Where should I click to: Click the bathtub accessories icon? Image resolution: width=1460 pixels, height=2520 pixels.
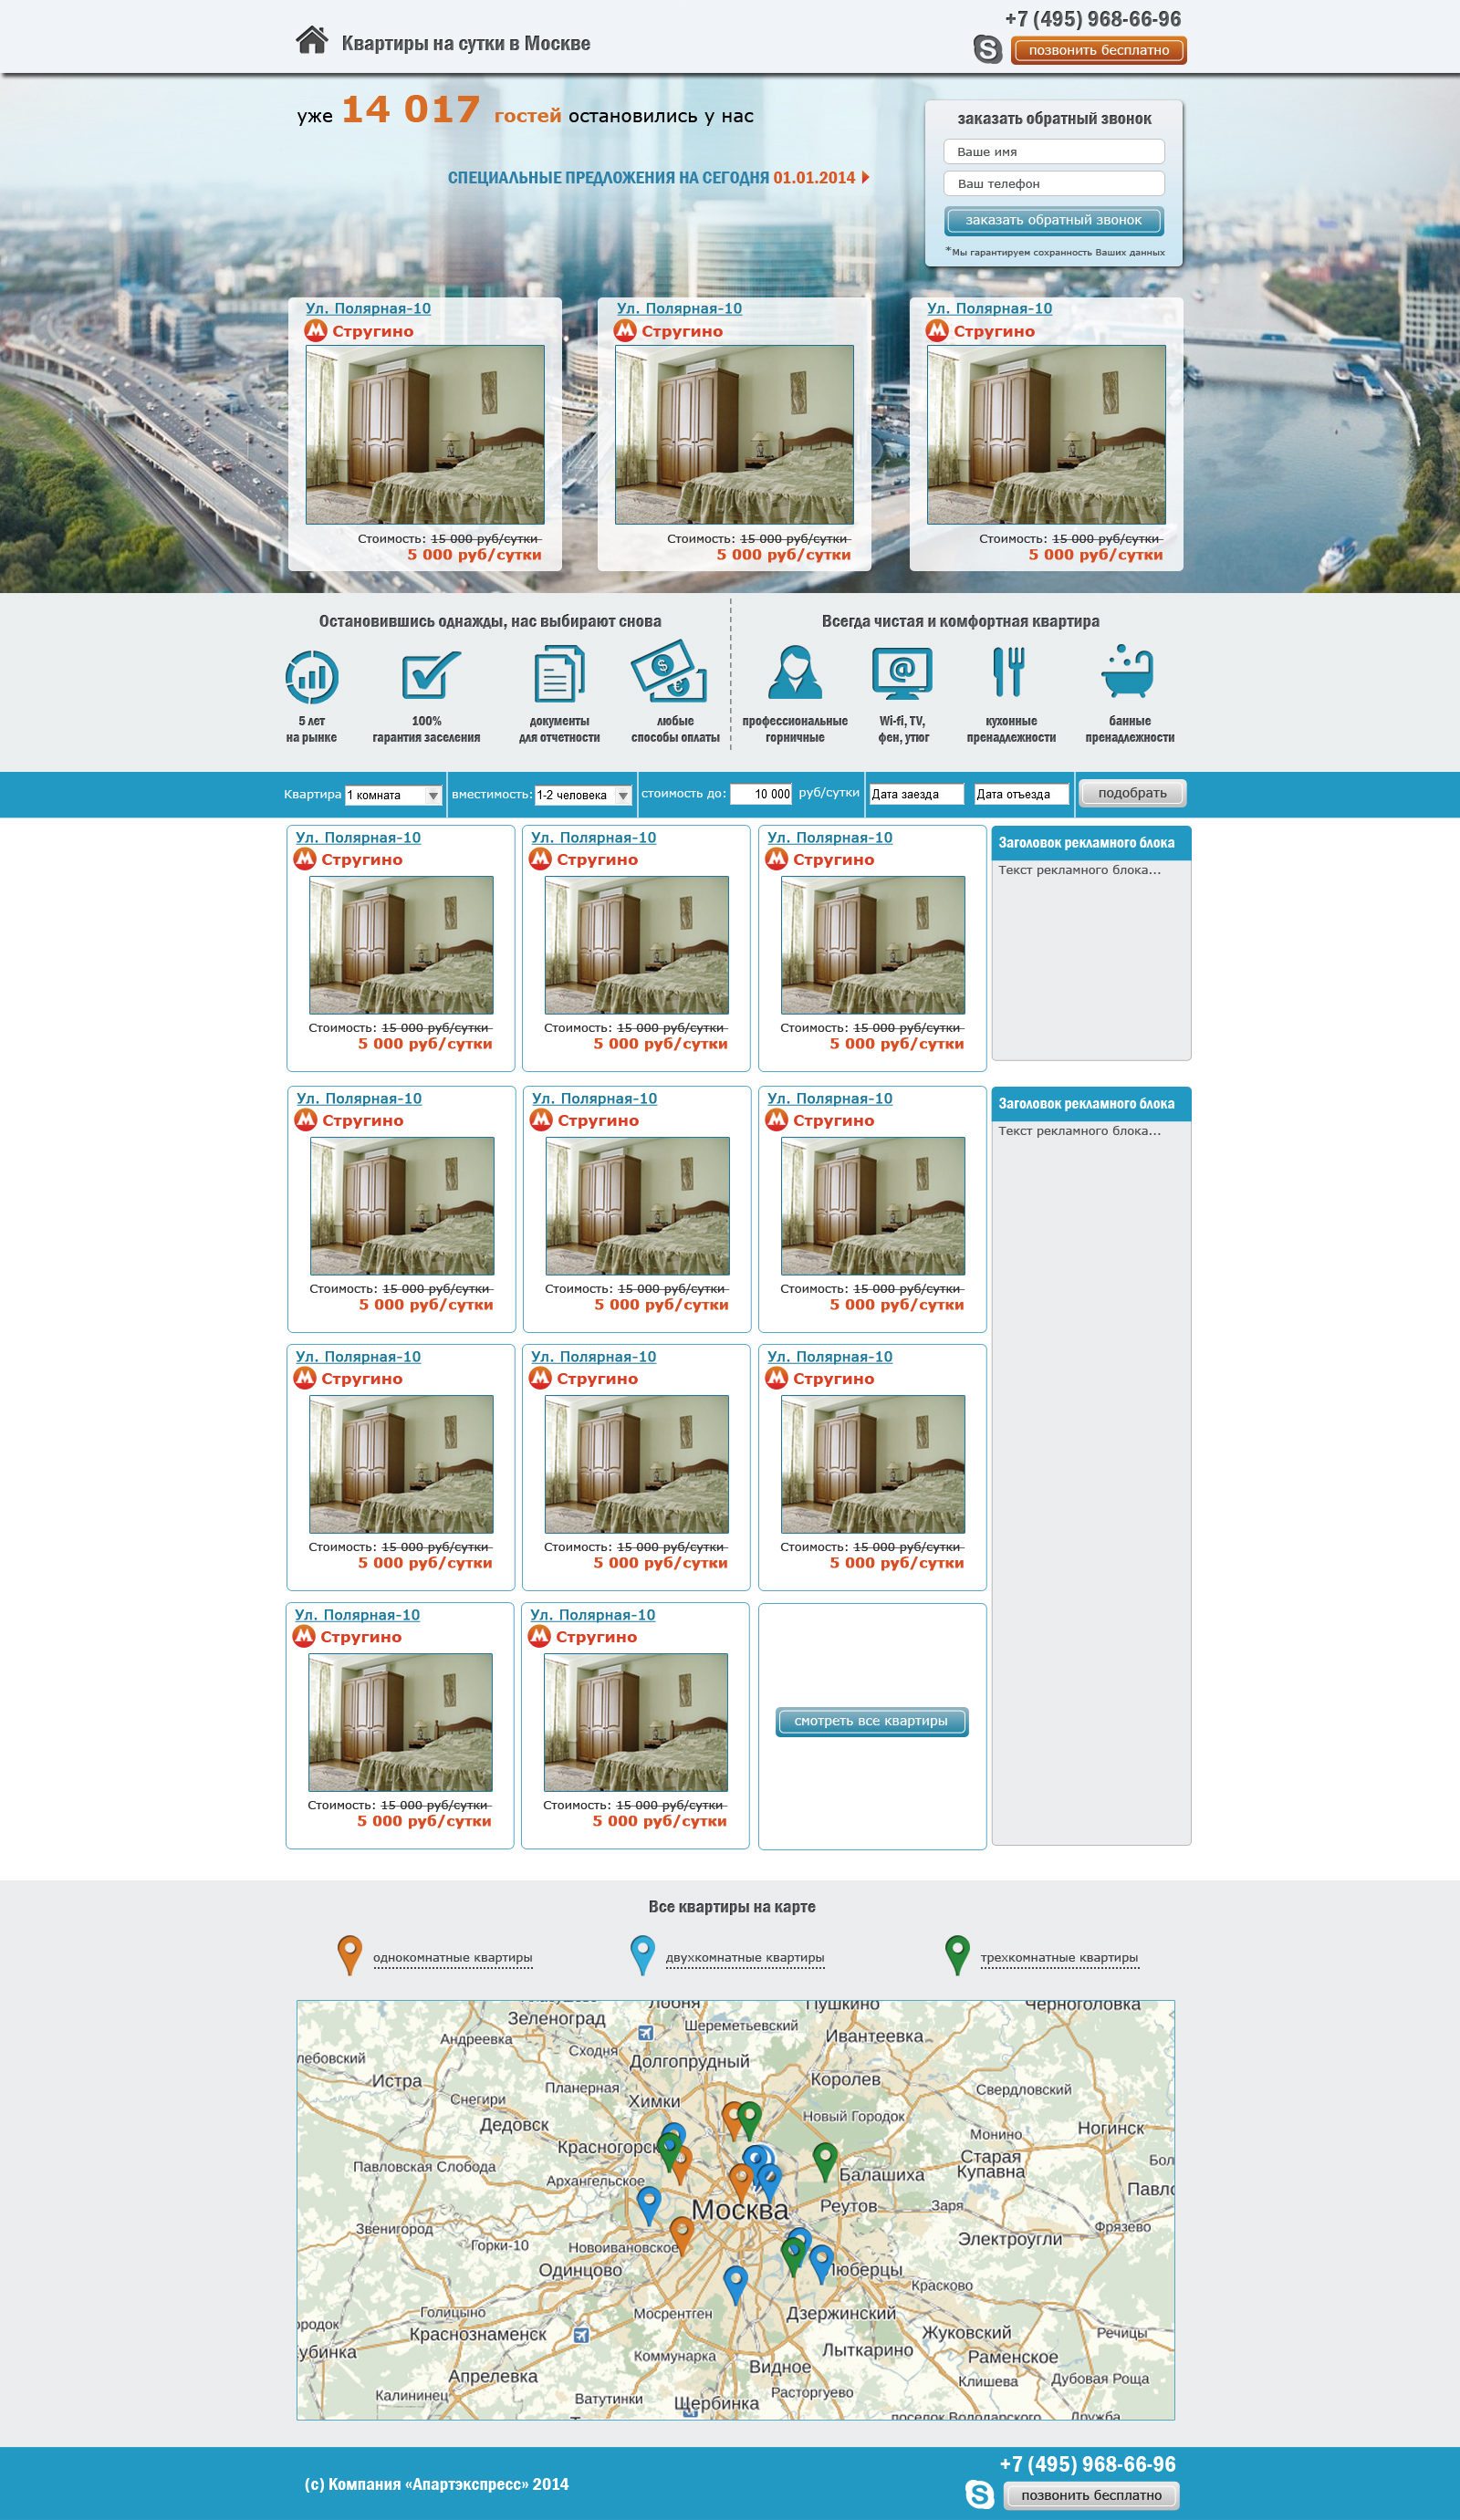(1128, 671)
